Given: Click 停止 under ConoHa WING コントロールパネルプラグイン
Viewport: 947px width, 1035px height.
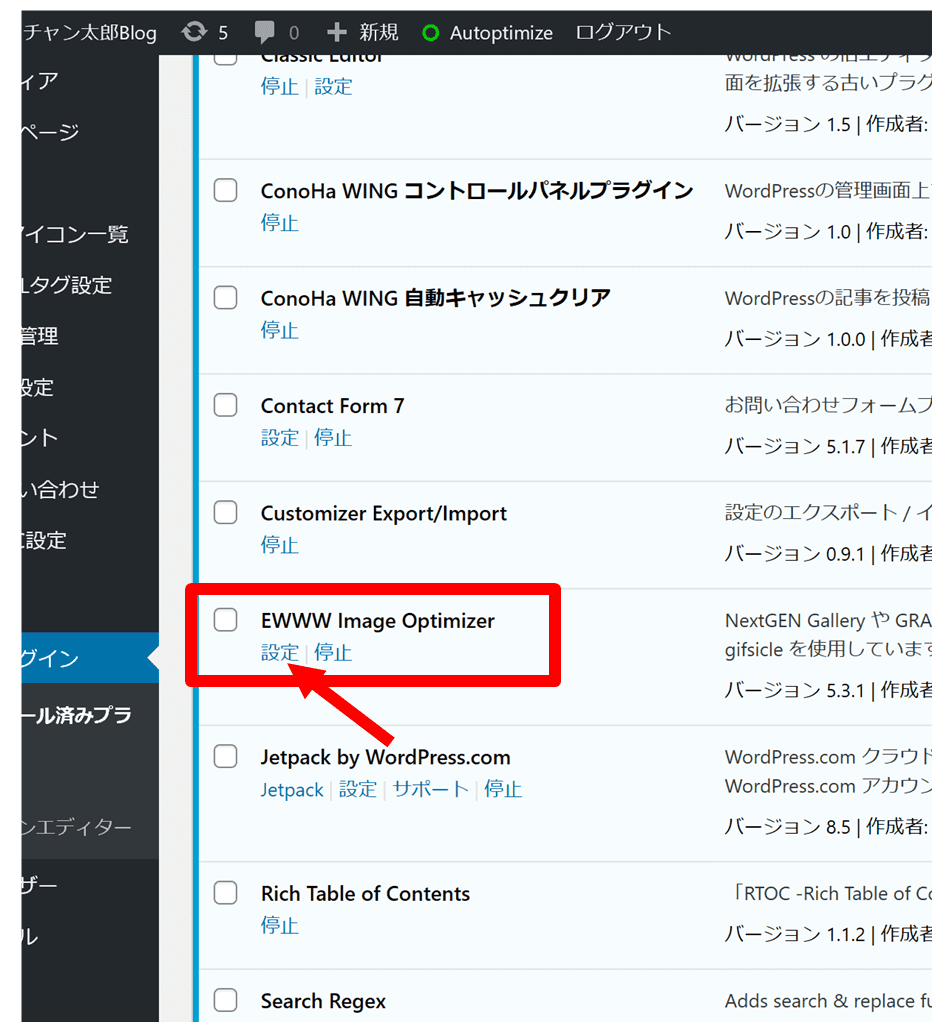Looking at the screenshot, I should pyautogui.click(x=279, y=223).
